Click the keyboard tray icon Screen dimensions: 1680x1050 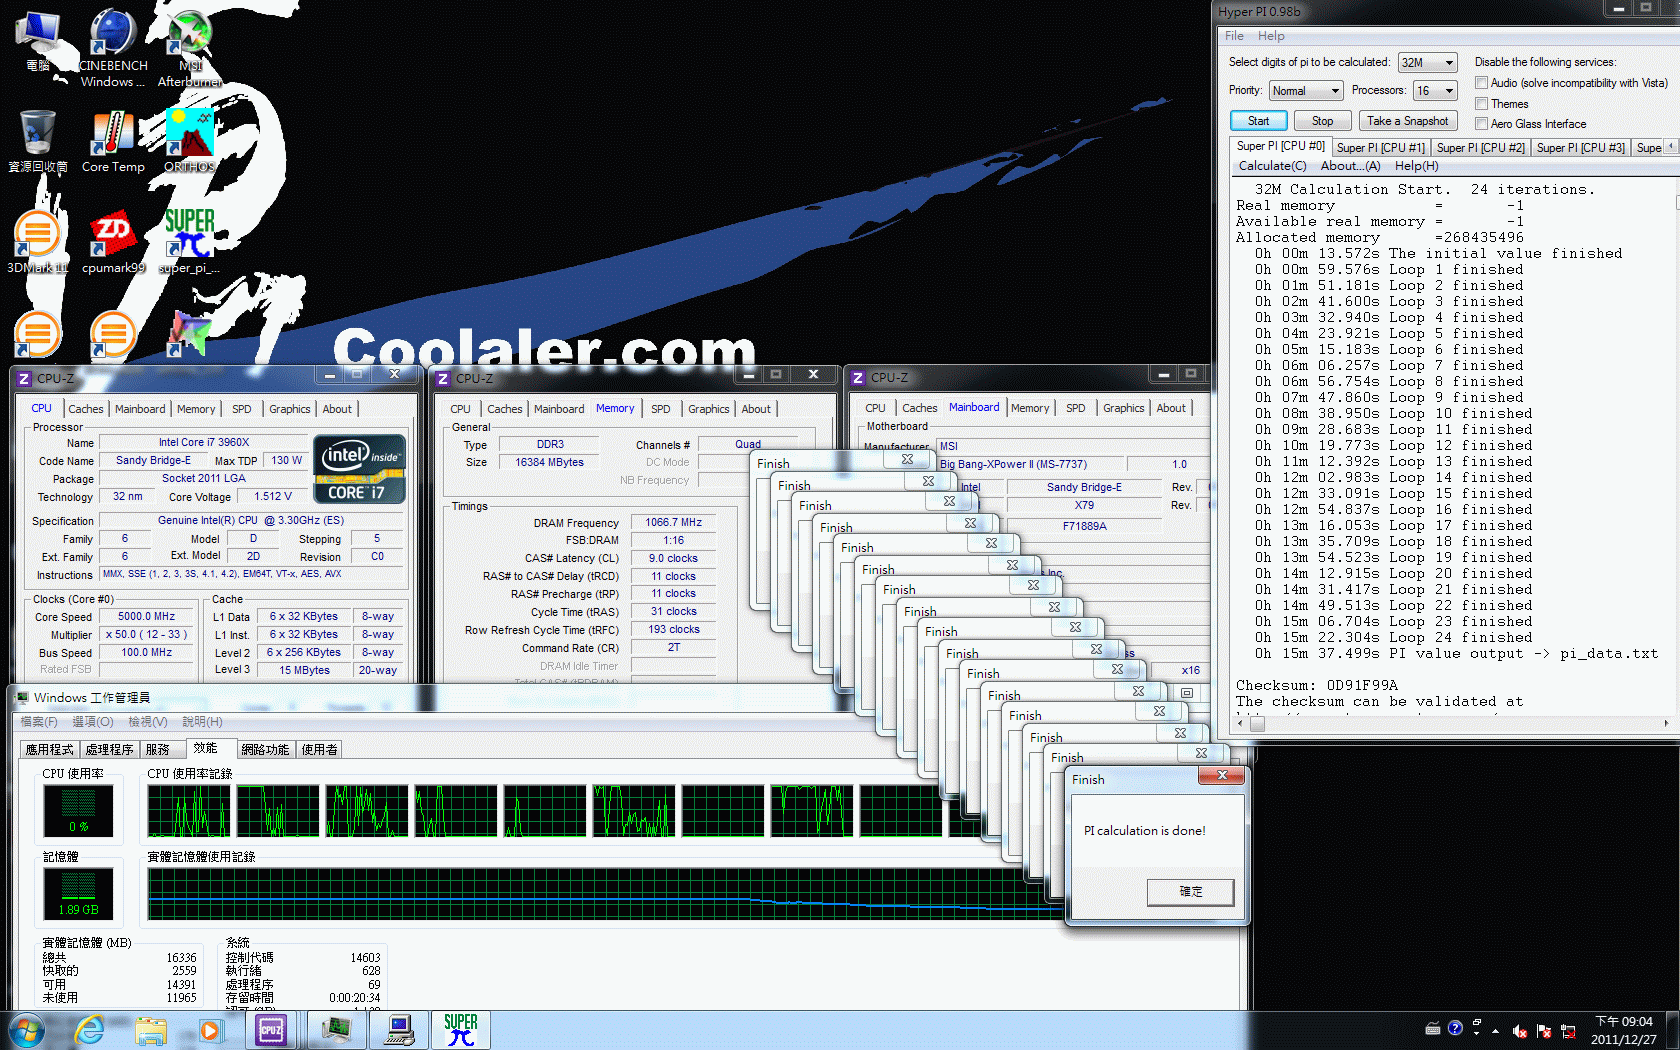1432,1028
